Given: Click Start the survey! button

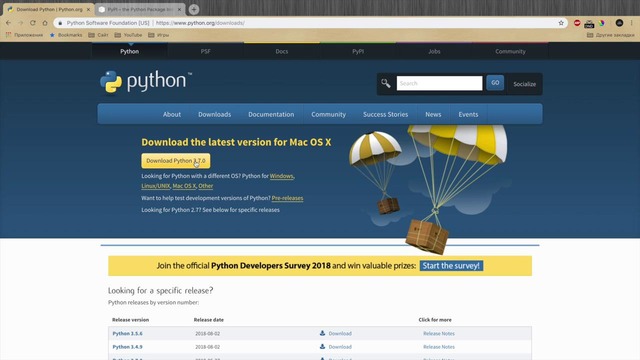Looking at the screenshot, I should tap(451, 266).
